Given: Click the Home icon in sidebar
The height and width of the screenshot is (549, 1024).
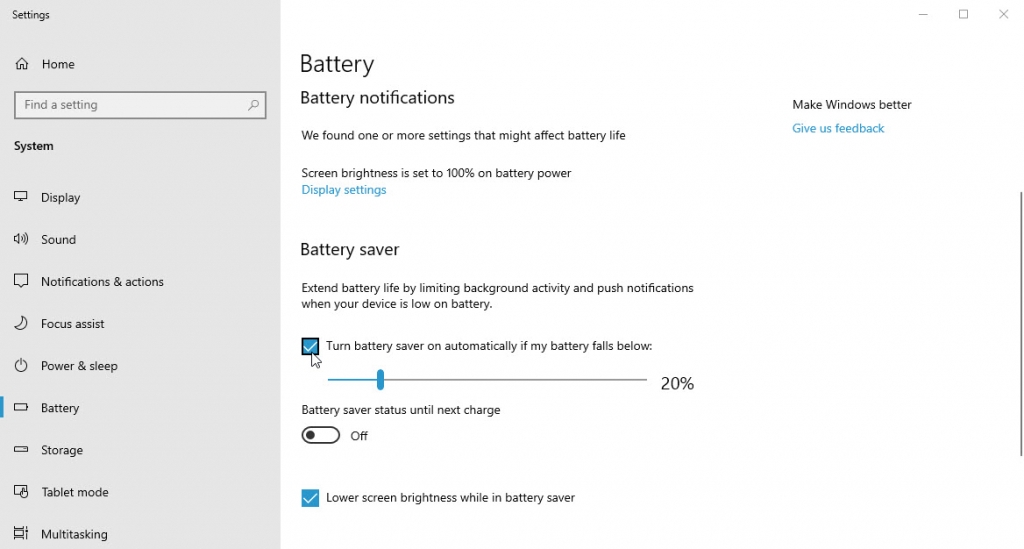Looking at the screenshot, I should [x=21, y=64].
